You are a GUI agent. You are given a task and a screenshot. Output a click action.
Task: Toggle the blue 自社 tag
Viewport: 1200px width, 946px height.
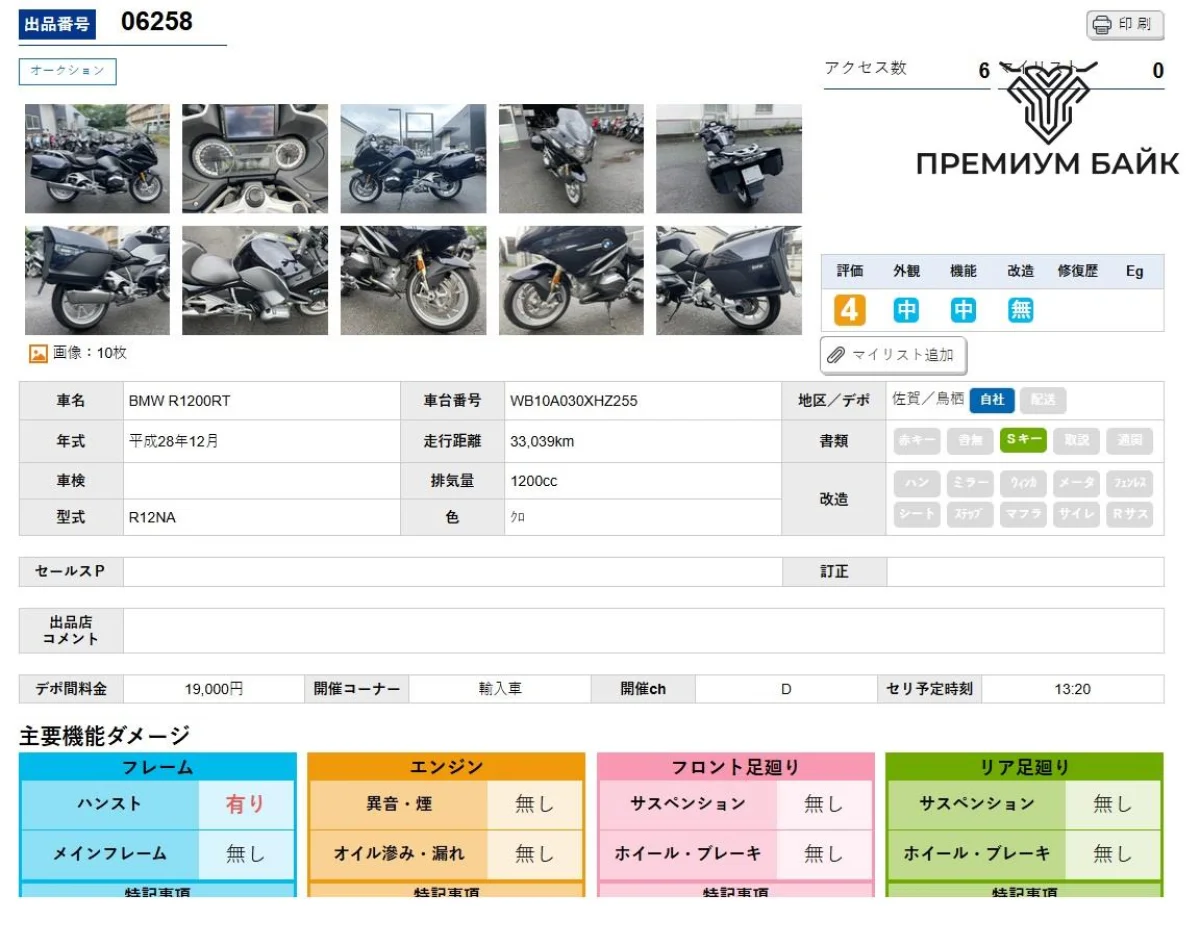(991, 400)
